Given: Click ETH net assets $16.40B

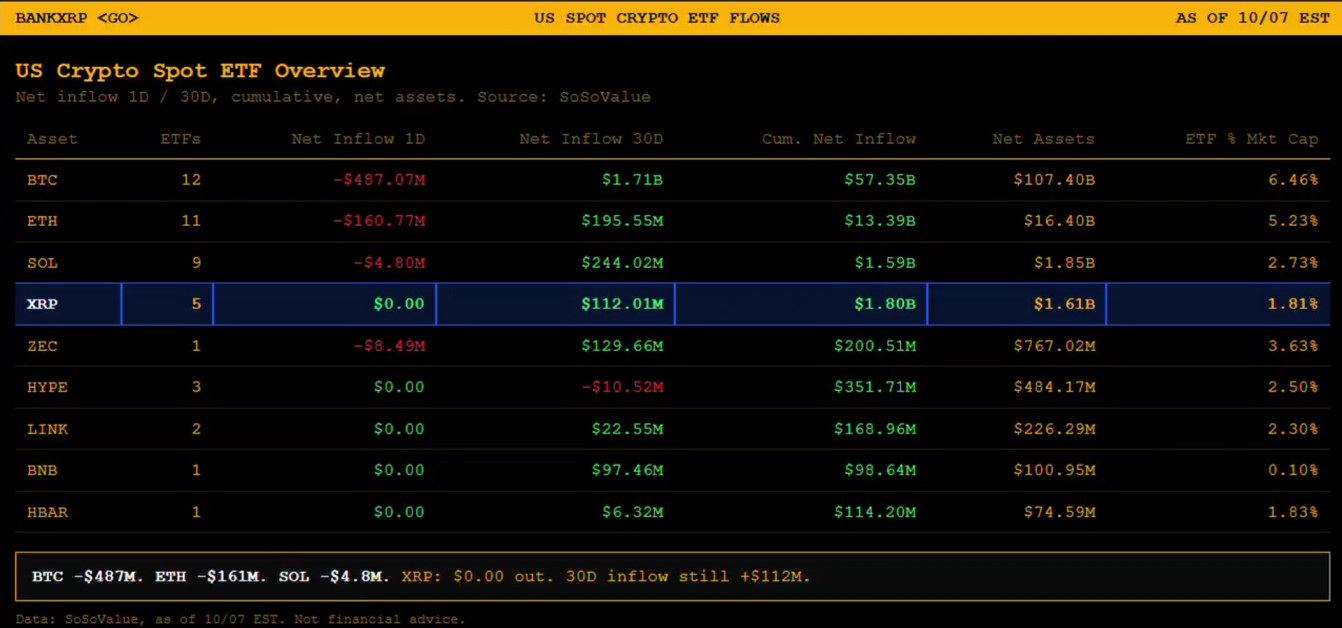Looking at the screenshot, I should 1058,221.
